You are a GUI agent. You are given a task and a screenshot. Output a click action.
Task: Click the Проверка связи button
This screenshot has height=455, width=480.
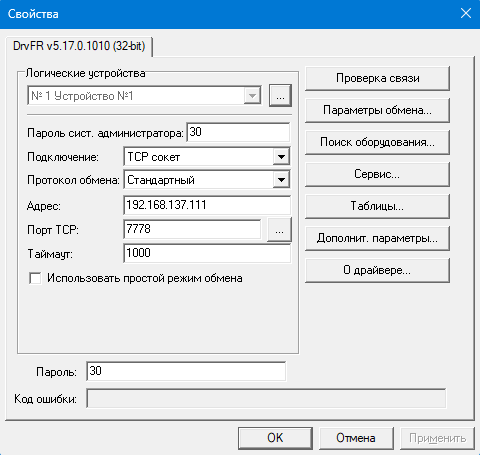[x=377, y=78]
